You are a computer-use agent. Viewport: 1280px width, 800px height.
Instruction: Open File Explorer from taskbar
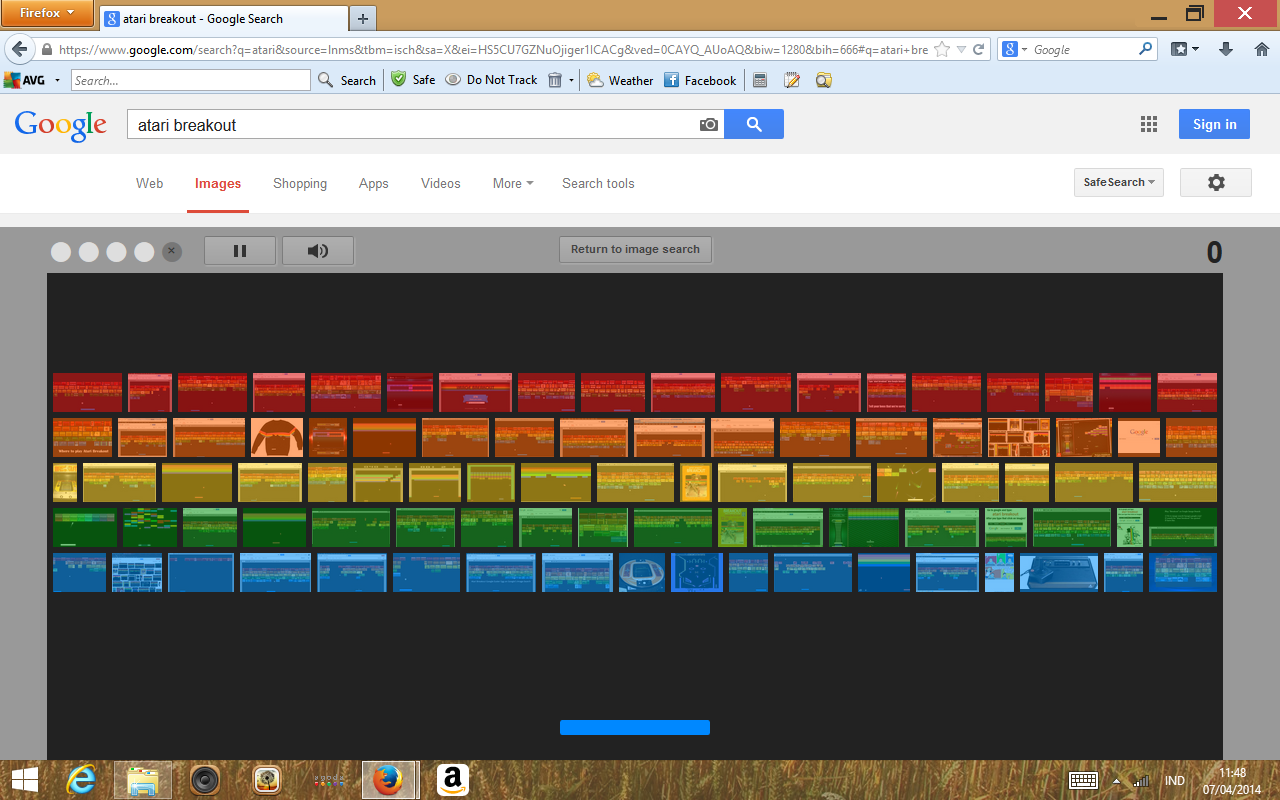click(x=142, y=780)
